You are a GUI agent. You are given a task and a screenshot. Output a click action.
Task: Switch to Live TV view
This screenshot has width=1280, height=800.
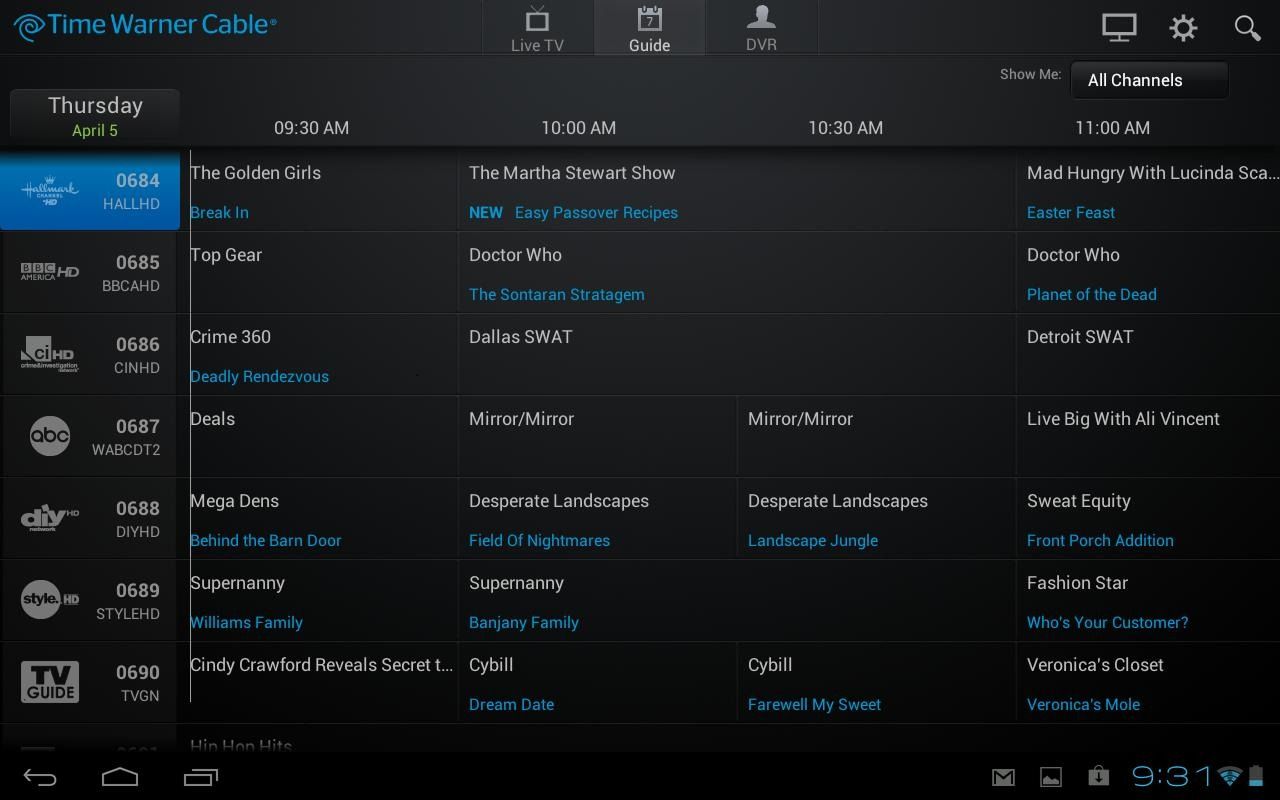(x=538, y=28)
